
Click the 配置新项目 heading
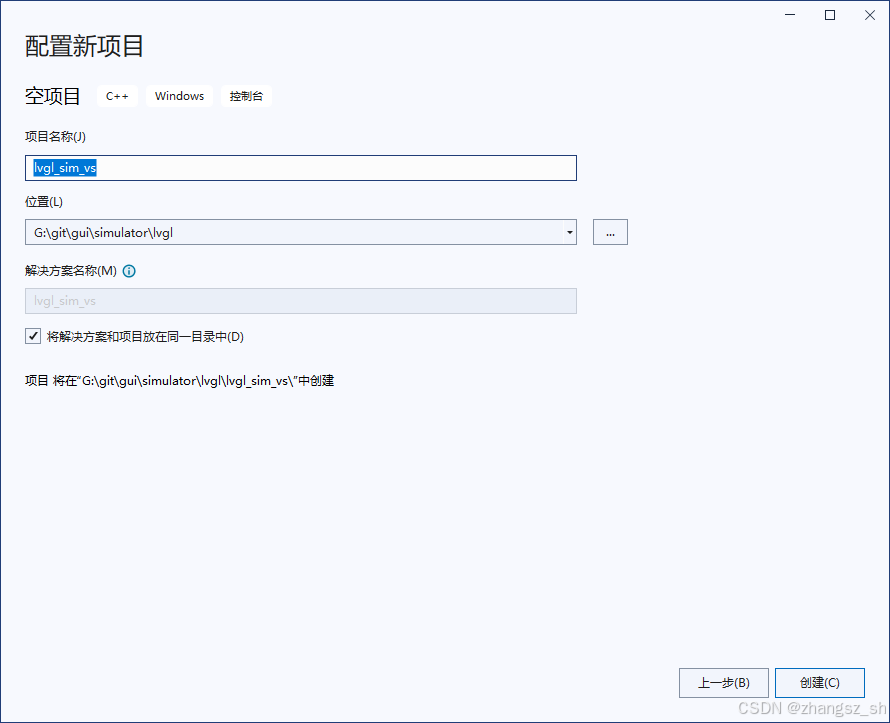pos(84,46)
